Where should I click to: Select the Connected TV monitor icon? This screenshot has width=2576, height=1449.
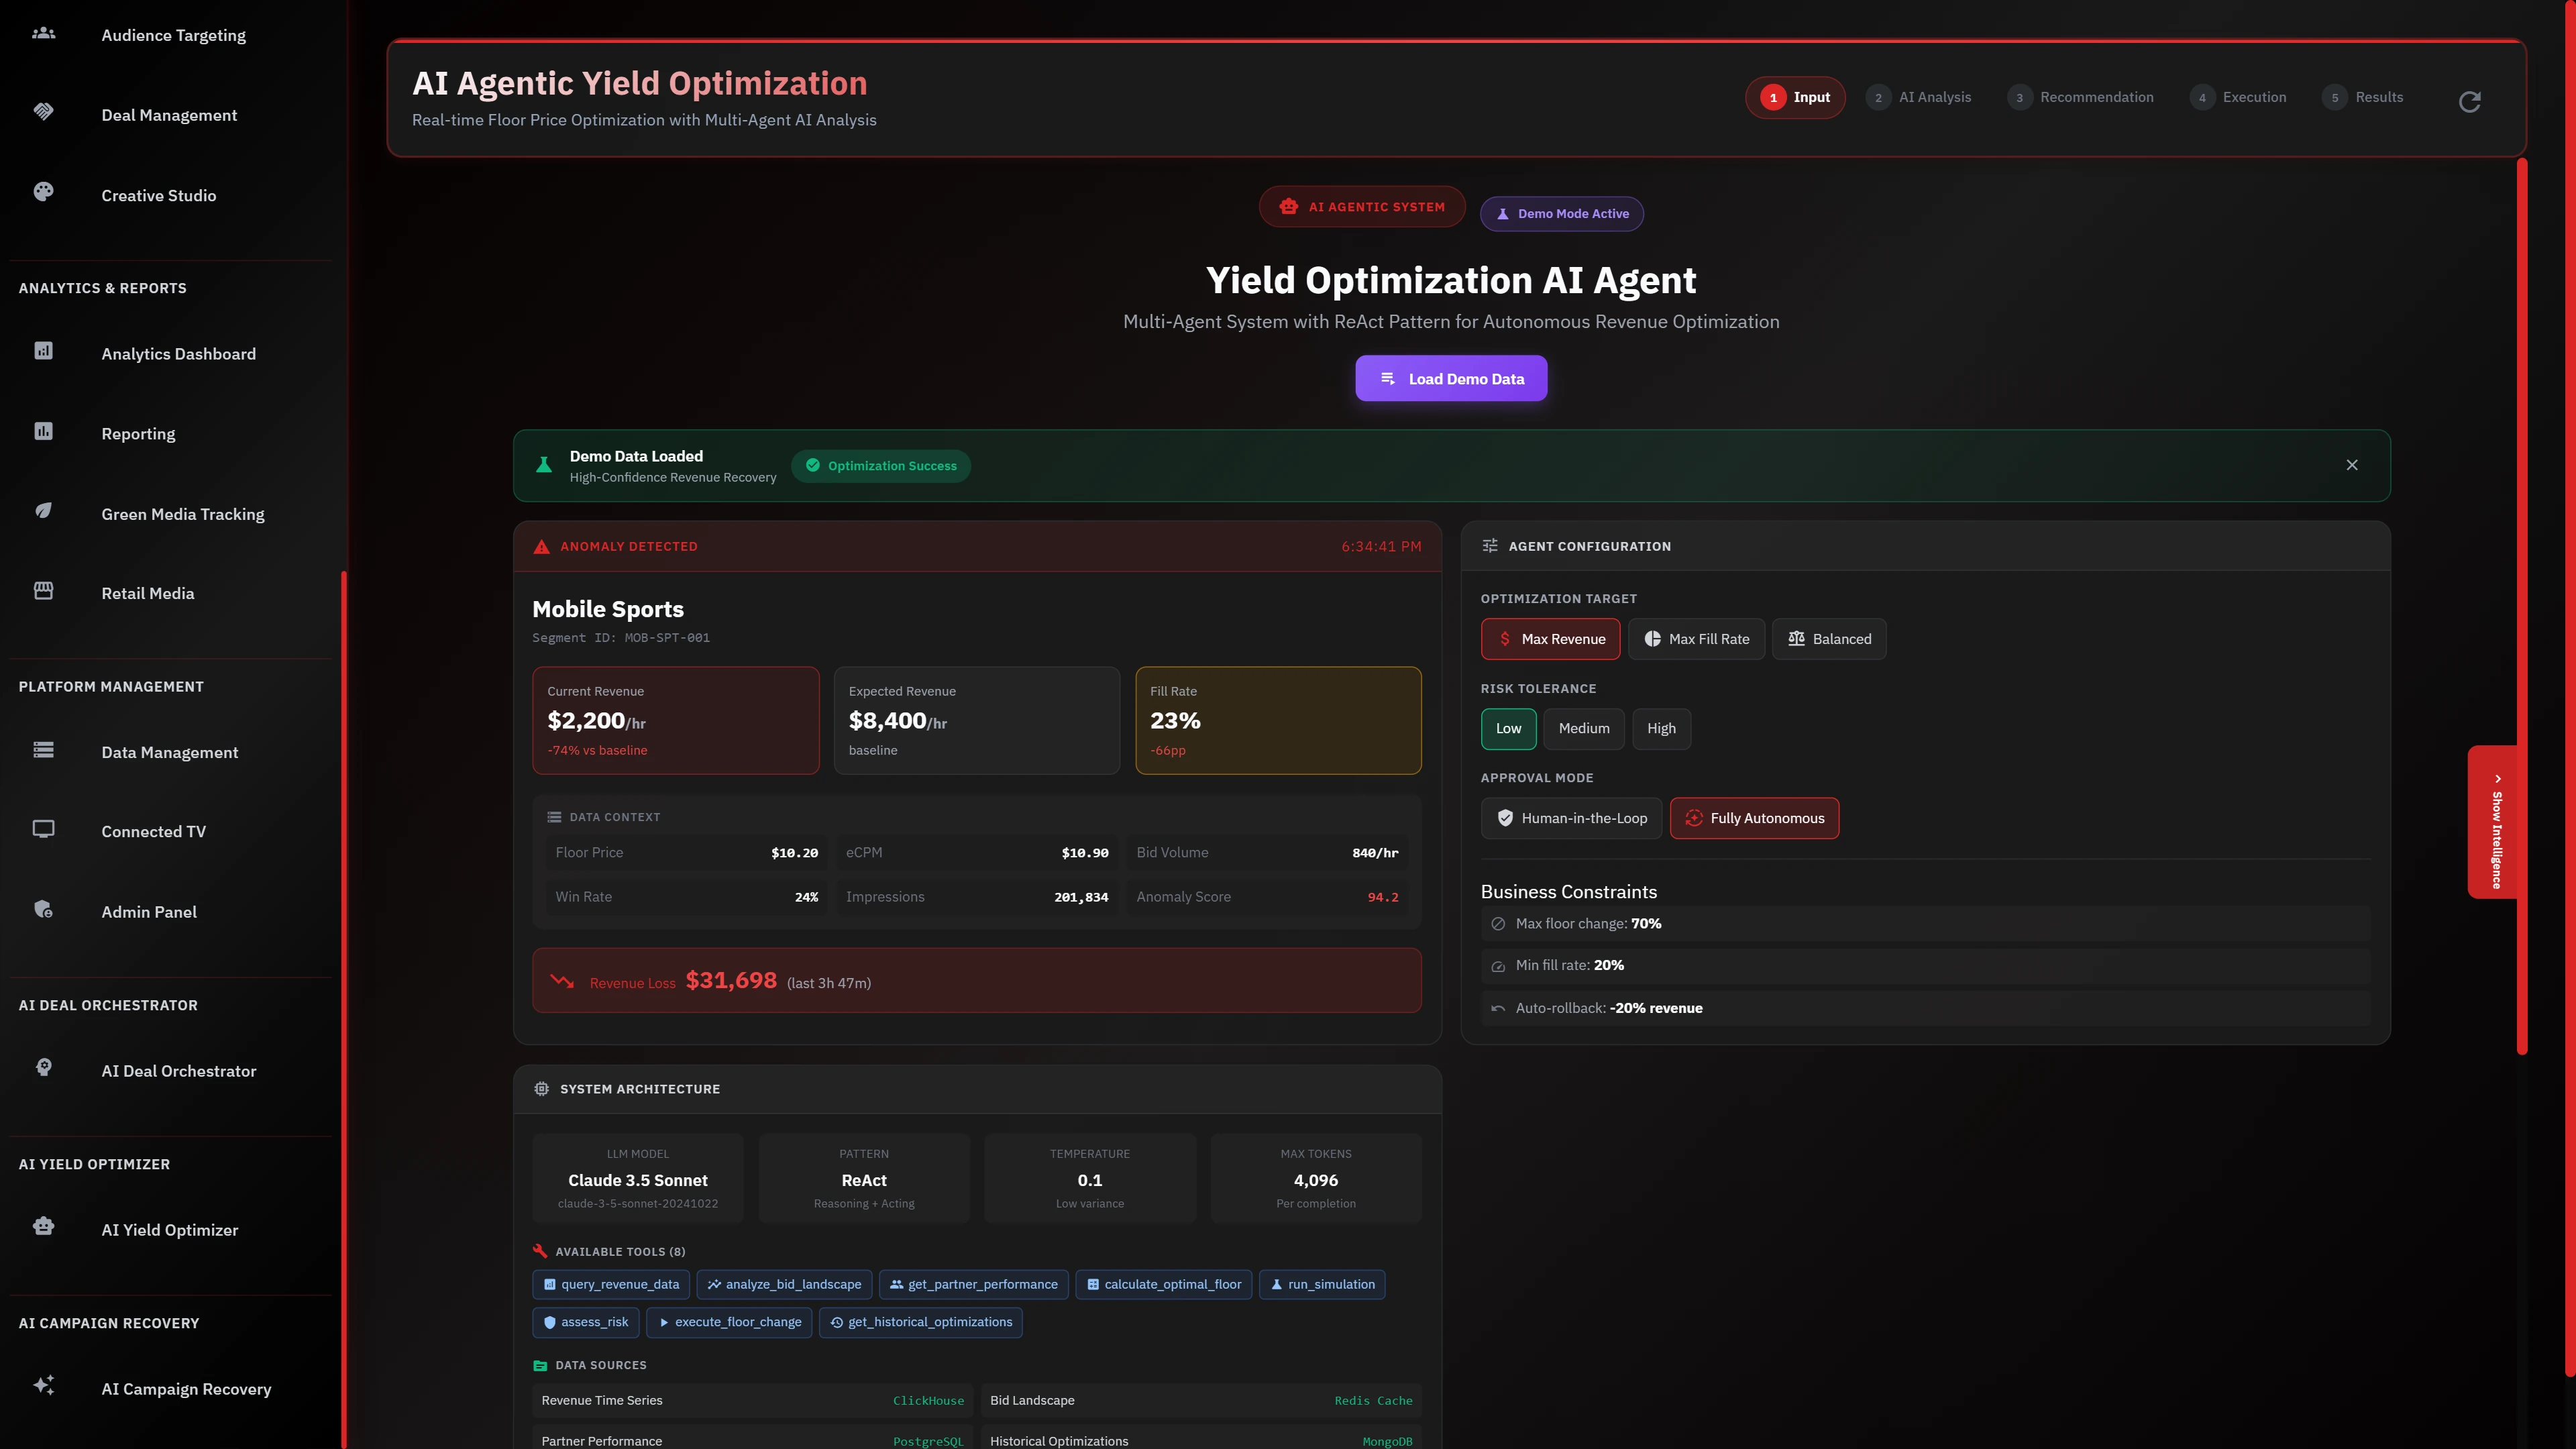point(43,828)
